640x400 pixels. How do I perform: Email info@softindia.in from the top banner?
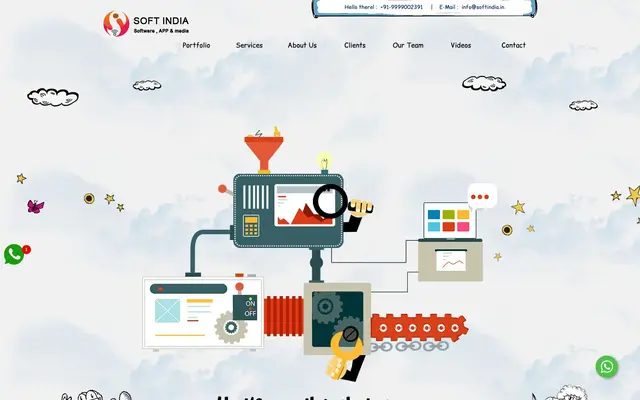[483, 7]
